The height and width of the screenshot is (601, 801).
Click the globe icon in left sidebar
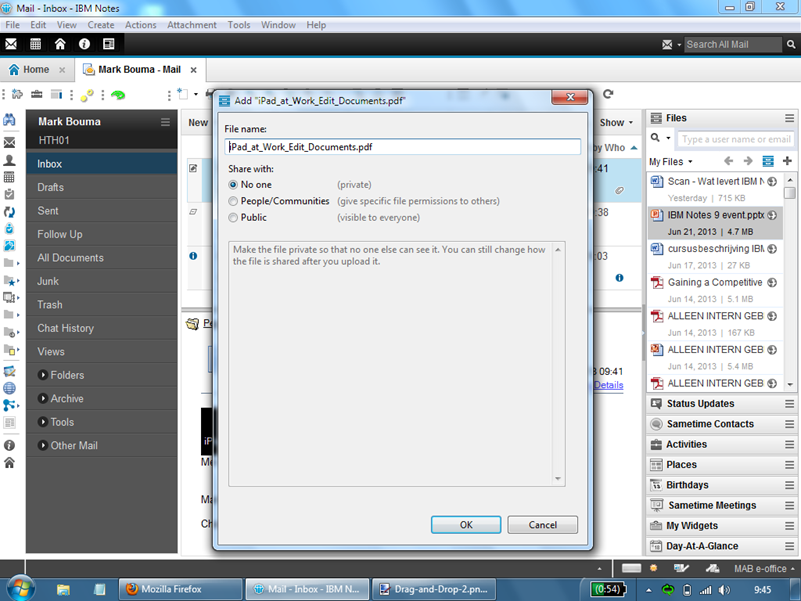(x=9, y=388)
